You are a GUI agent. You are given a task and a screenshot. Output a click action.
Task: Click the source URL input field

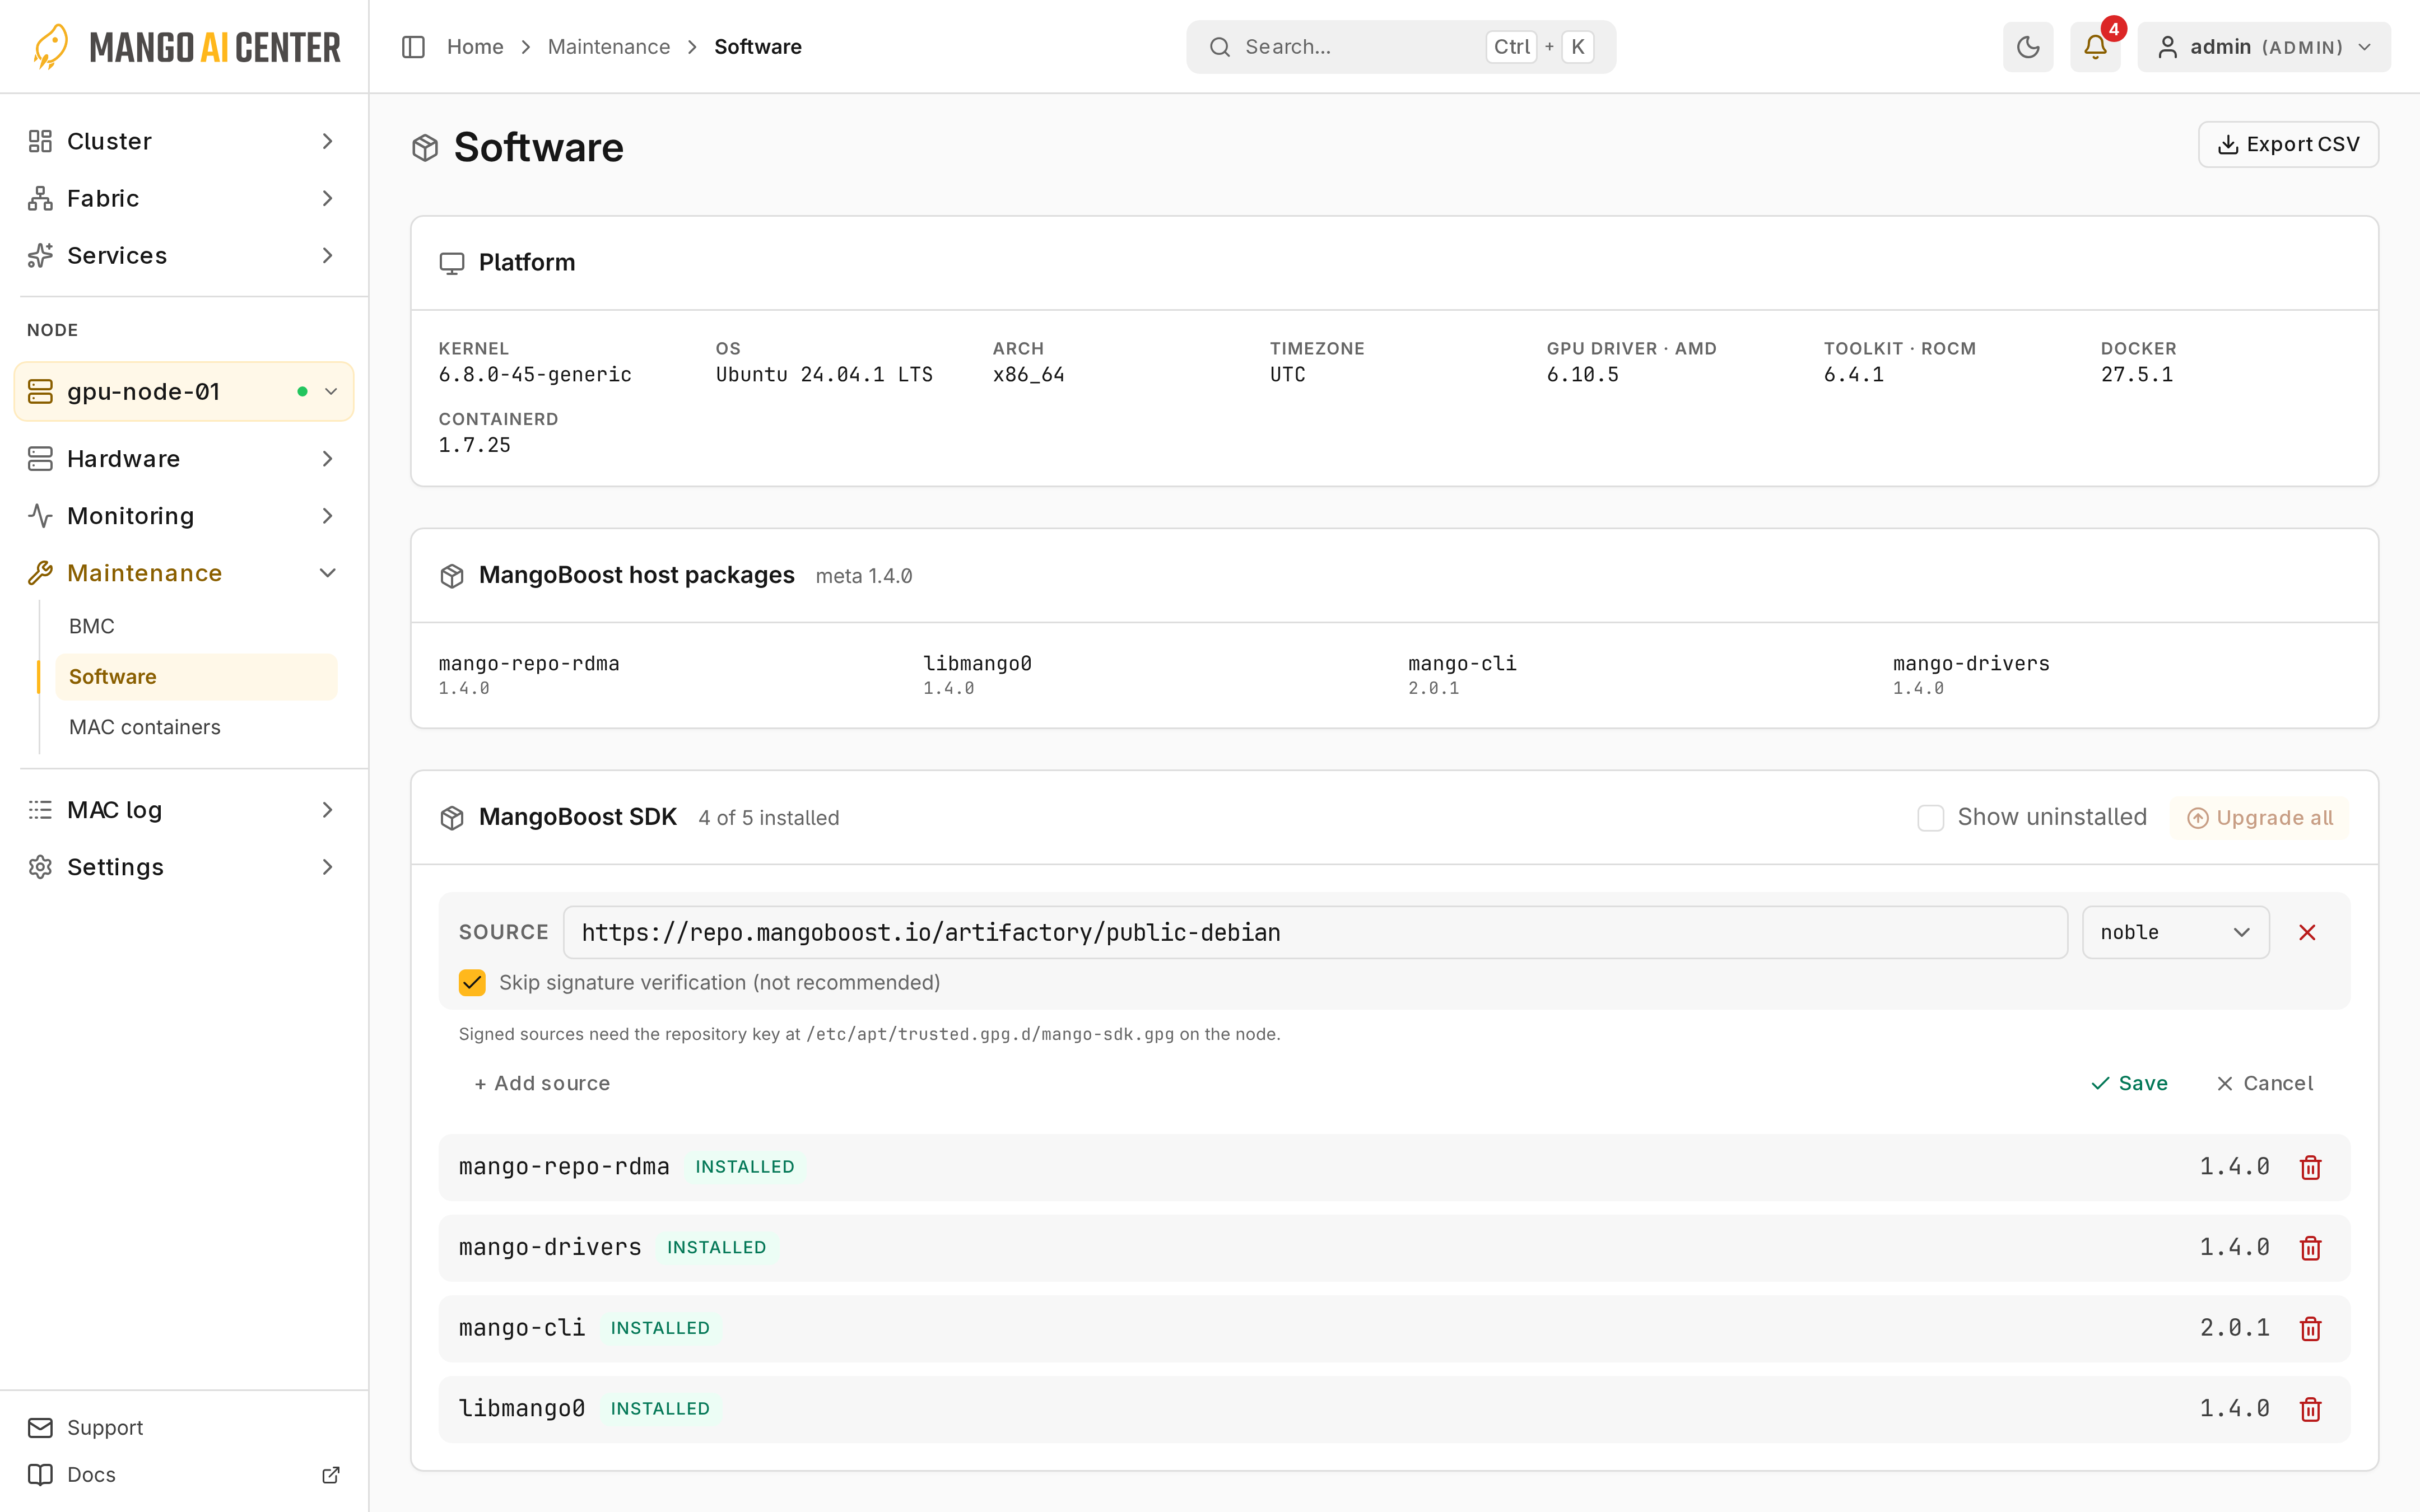pos(1315,932)
